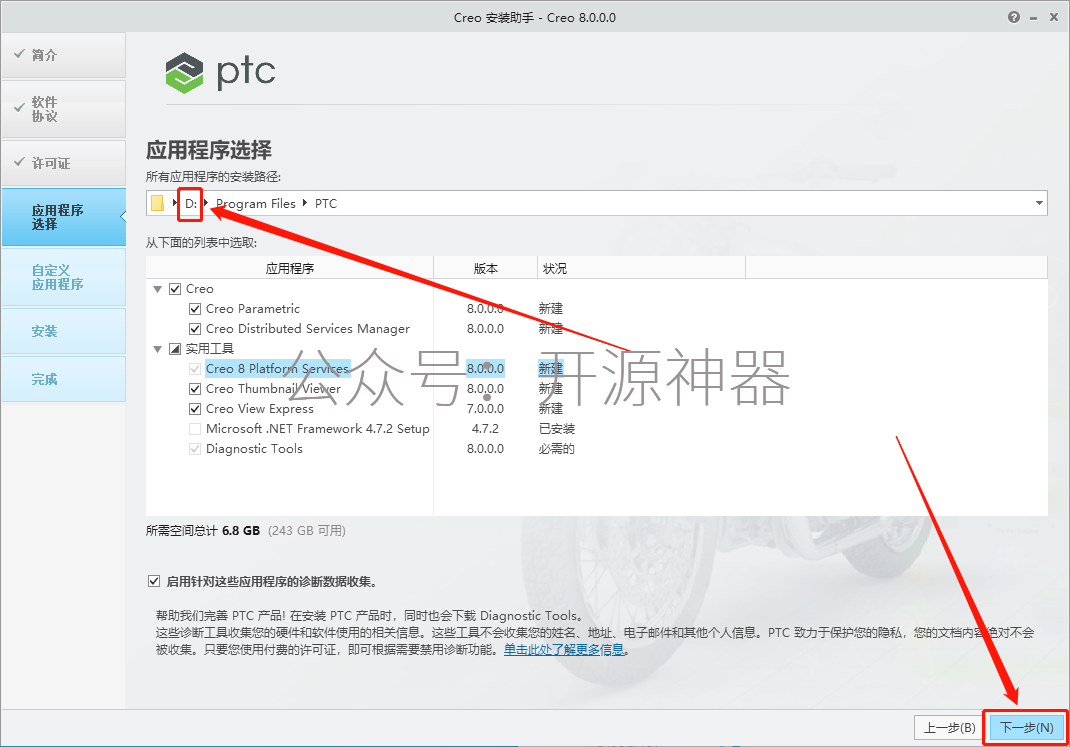This screenshot has height=747, width=1070.
Task: Click 必需的 status for Diagnostic Tools
Action: (x=557, y=449)
